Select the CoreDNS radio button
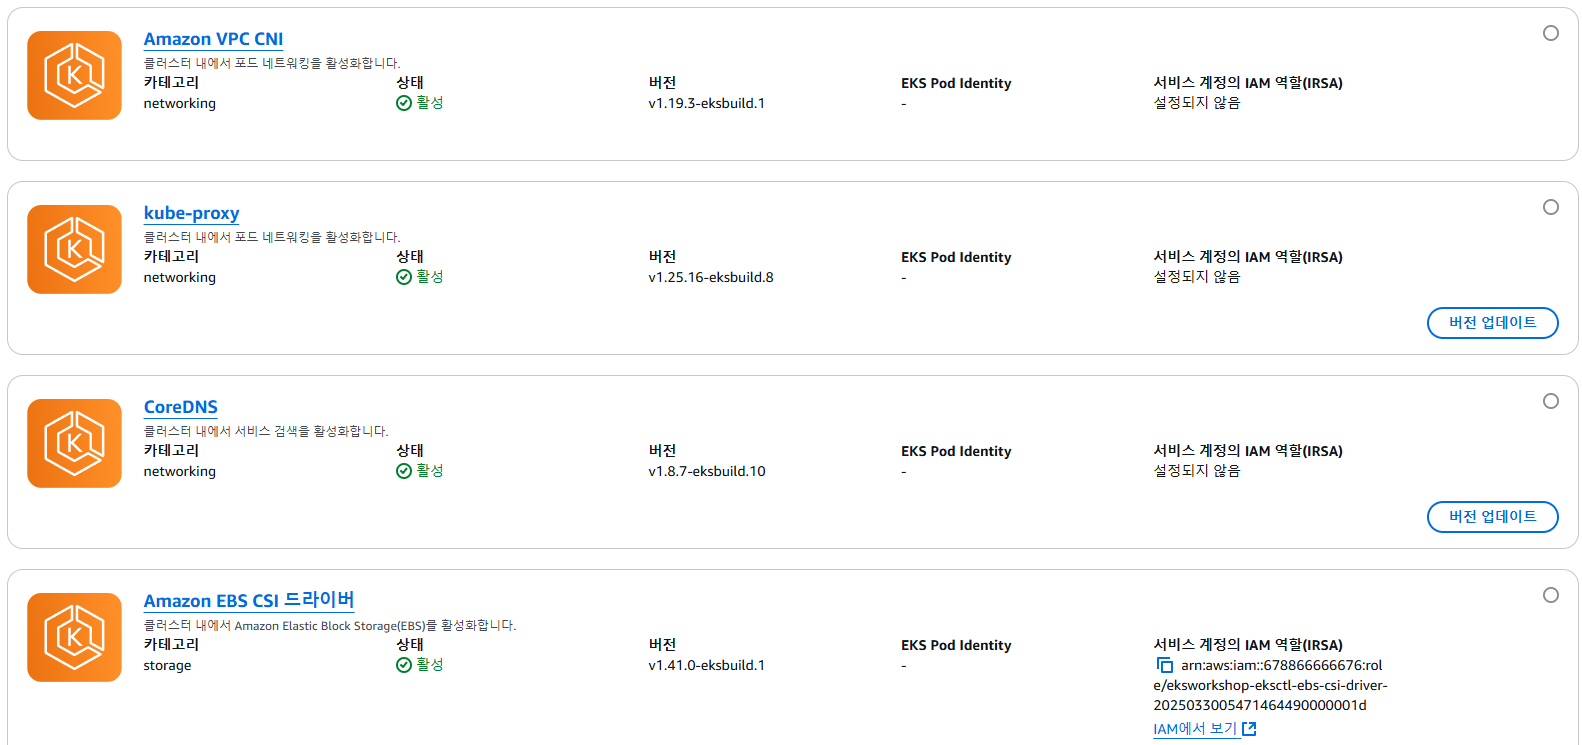 pos(1550,401)
